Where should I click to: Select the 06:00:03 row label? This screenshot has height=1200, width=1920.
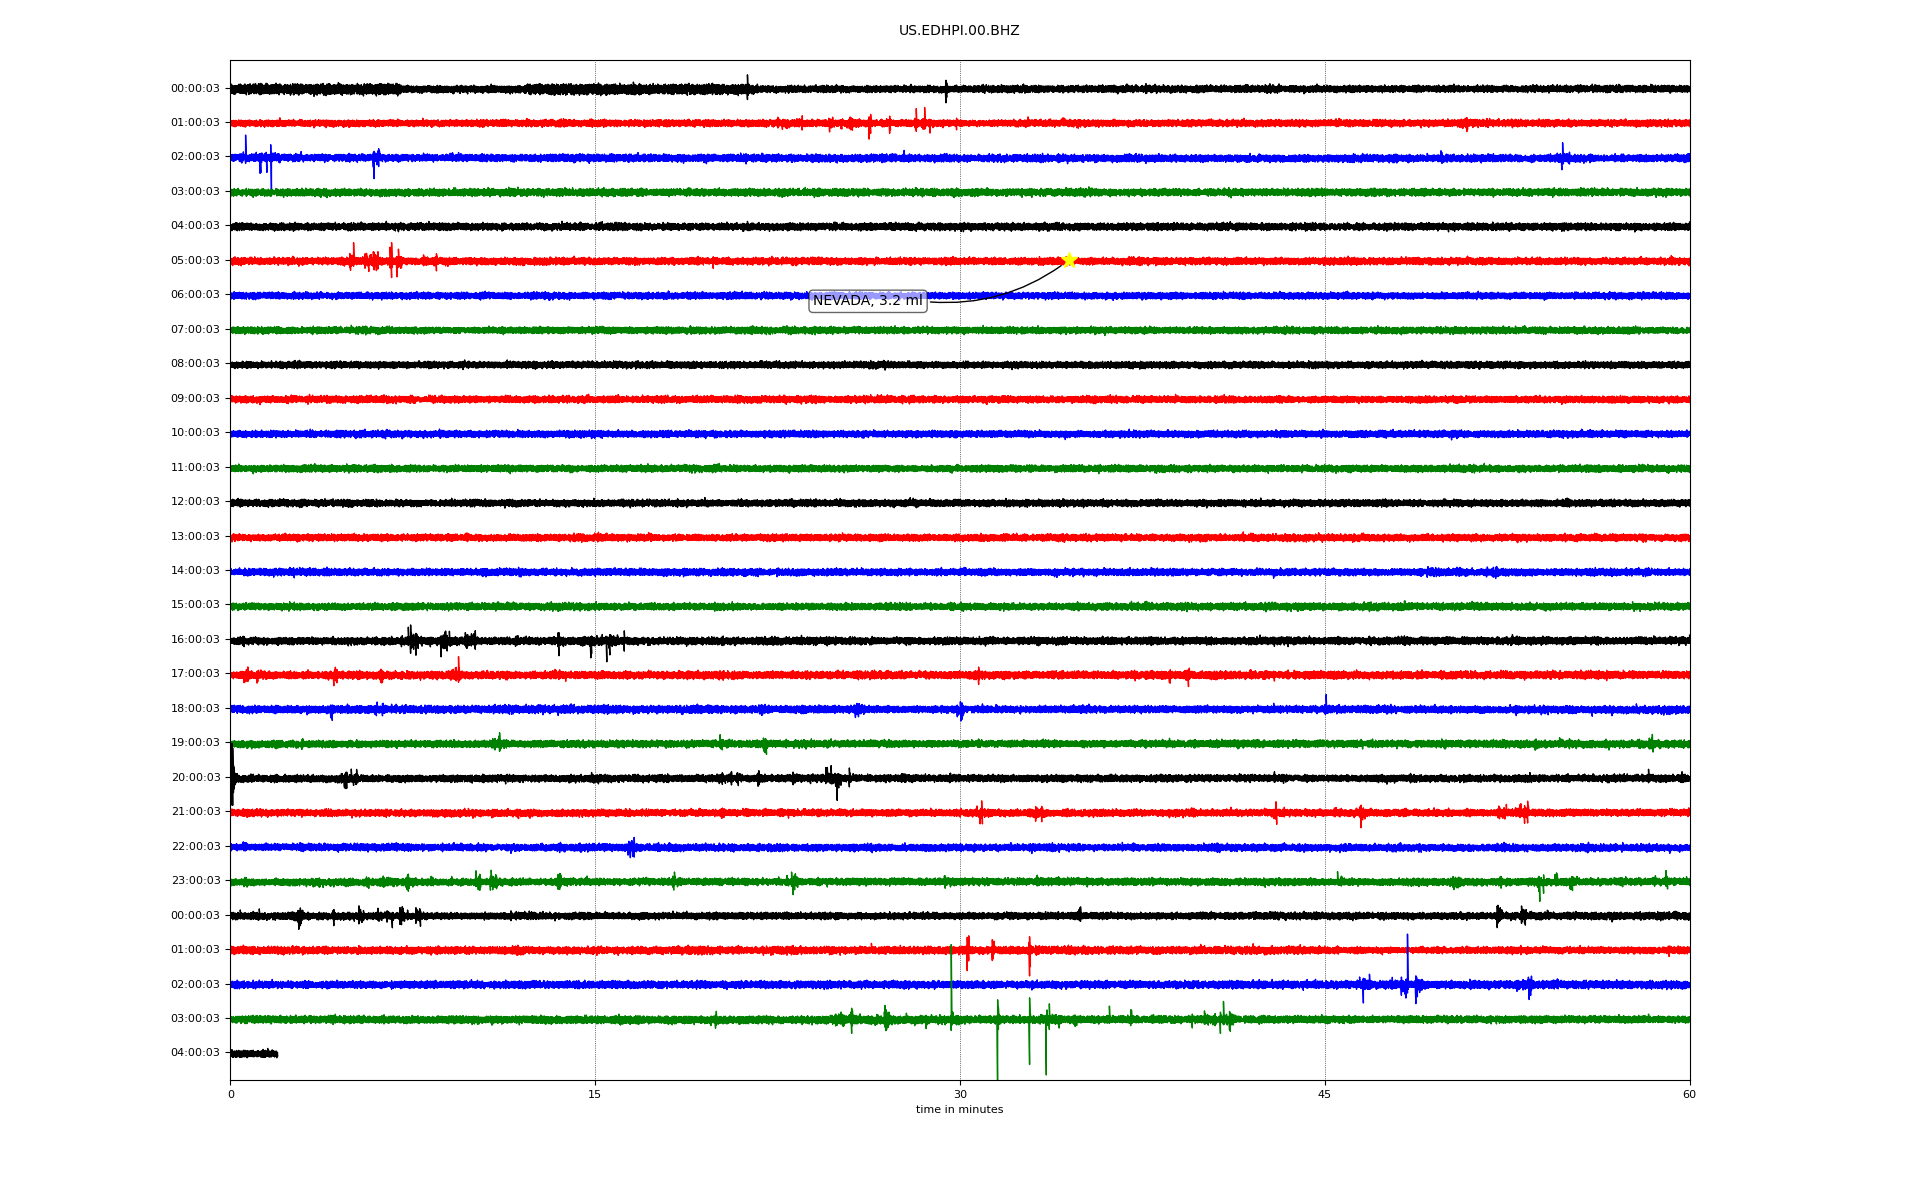pos(195,295)
